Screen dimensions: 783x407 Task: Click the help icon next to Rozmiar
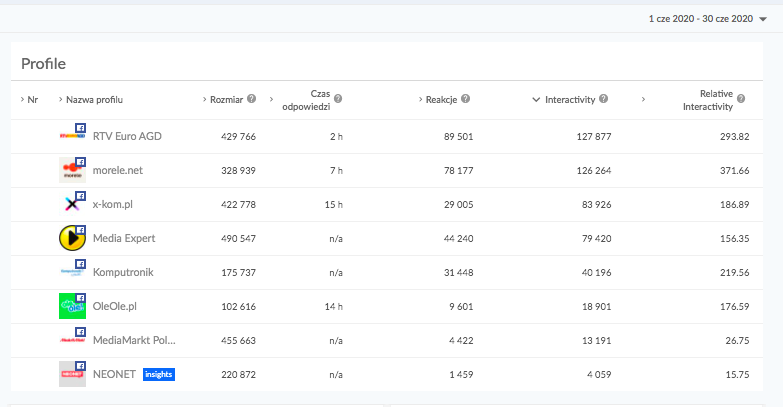click(252, 99)
